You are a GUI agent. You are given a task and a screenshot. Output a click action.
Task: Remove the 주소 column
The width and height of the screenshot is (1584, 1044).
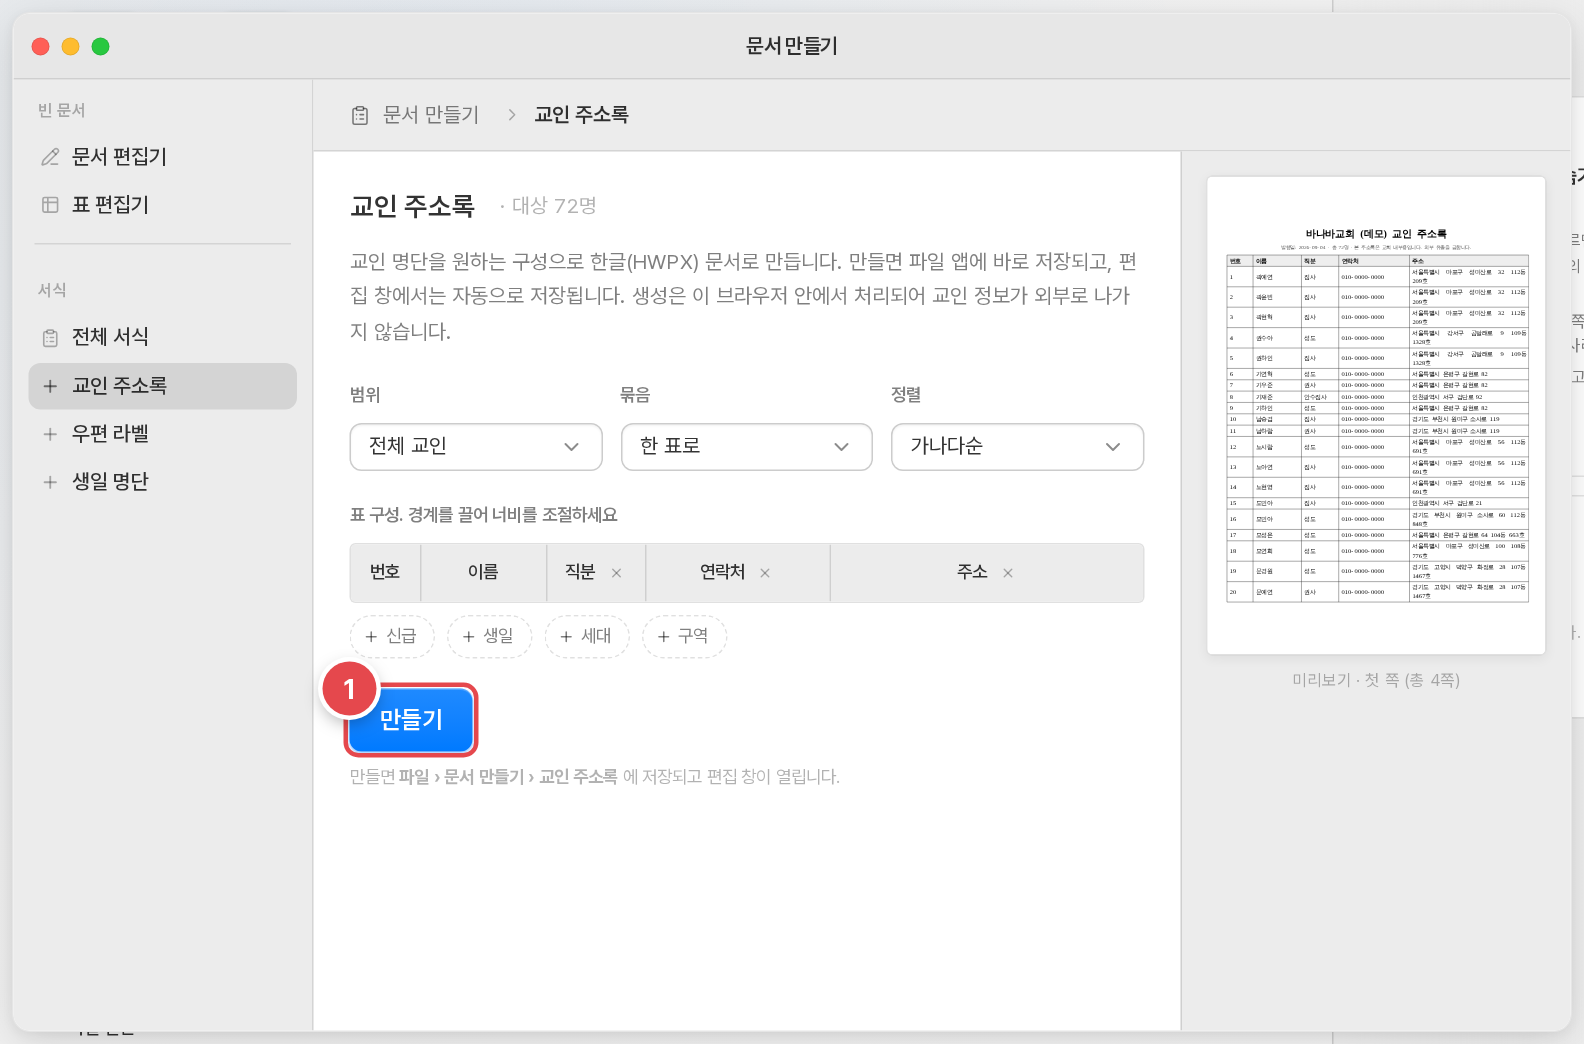pyautogui.click(x=1008, y=573)
